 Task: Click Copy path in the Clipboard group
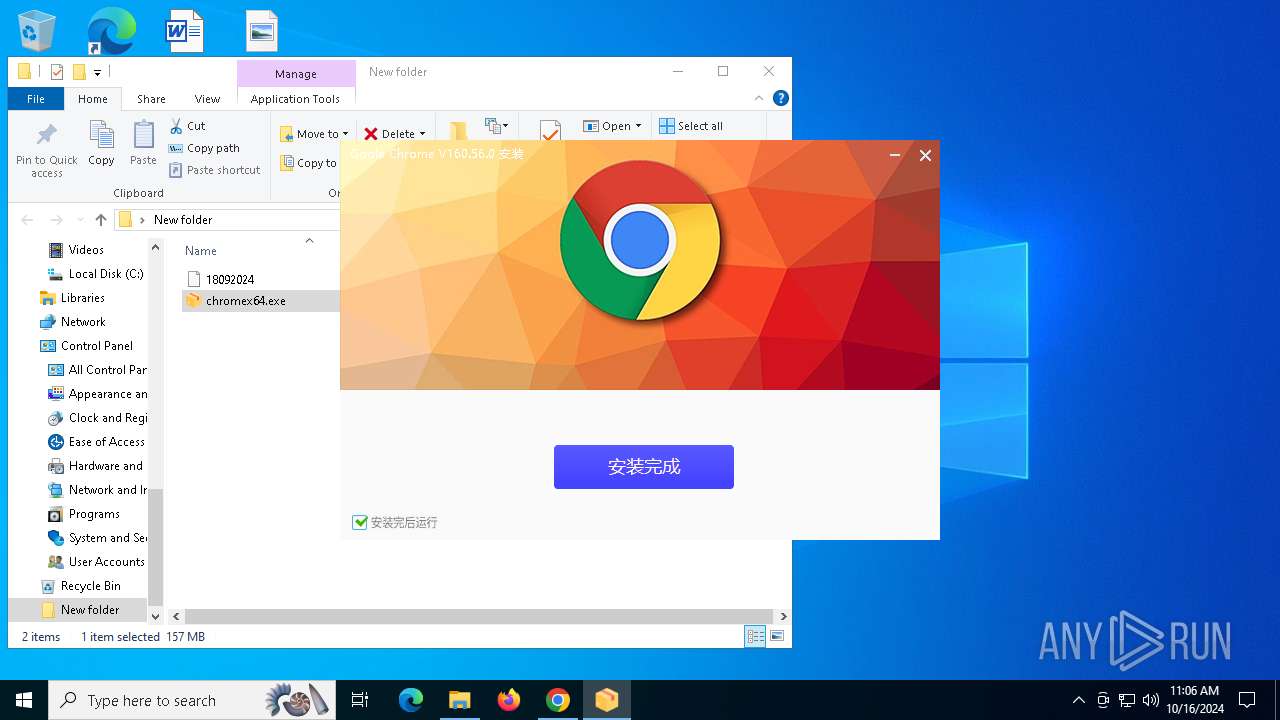[204, 148]
